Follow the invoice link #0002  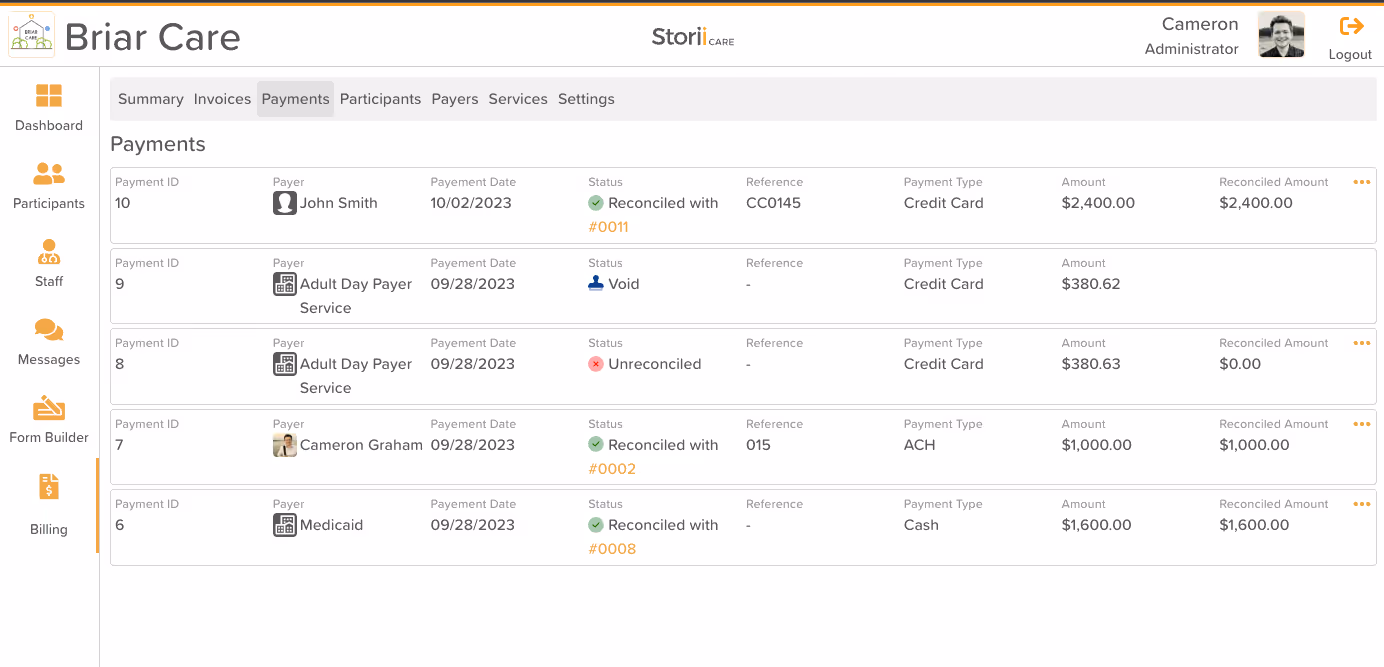612,469
